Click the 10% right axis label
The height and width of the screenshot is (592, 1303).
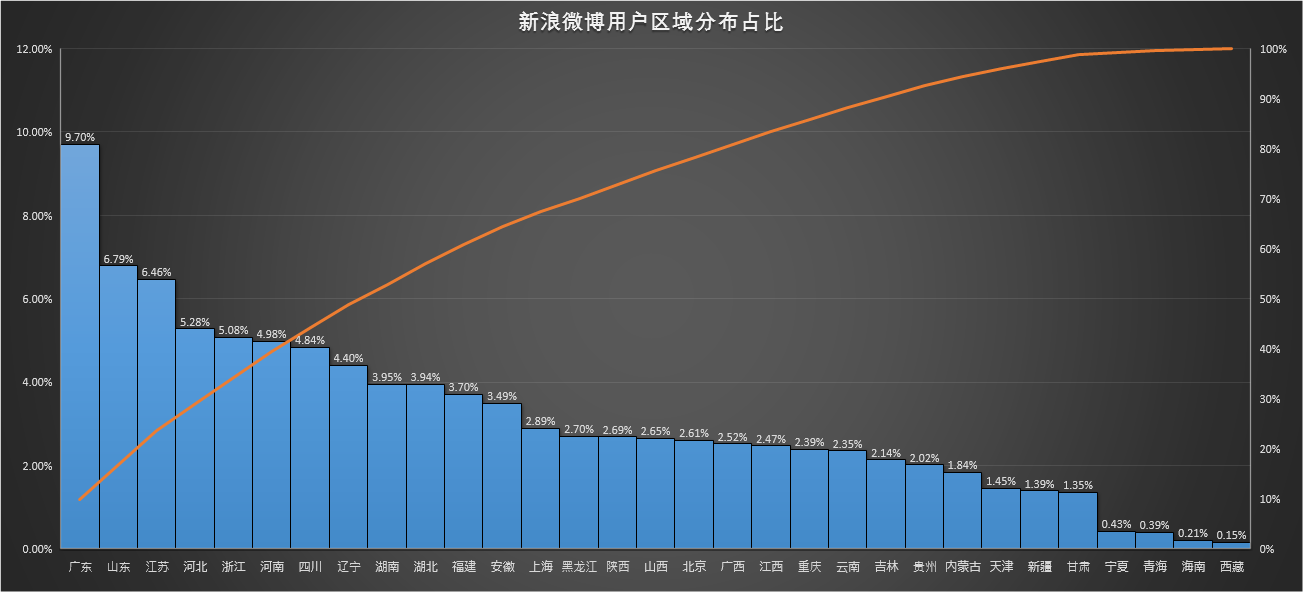1270,499
